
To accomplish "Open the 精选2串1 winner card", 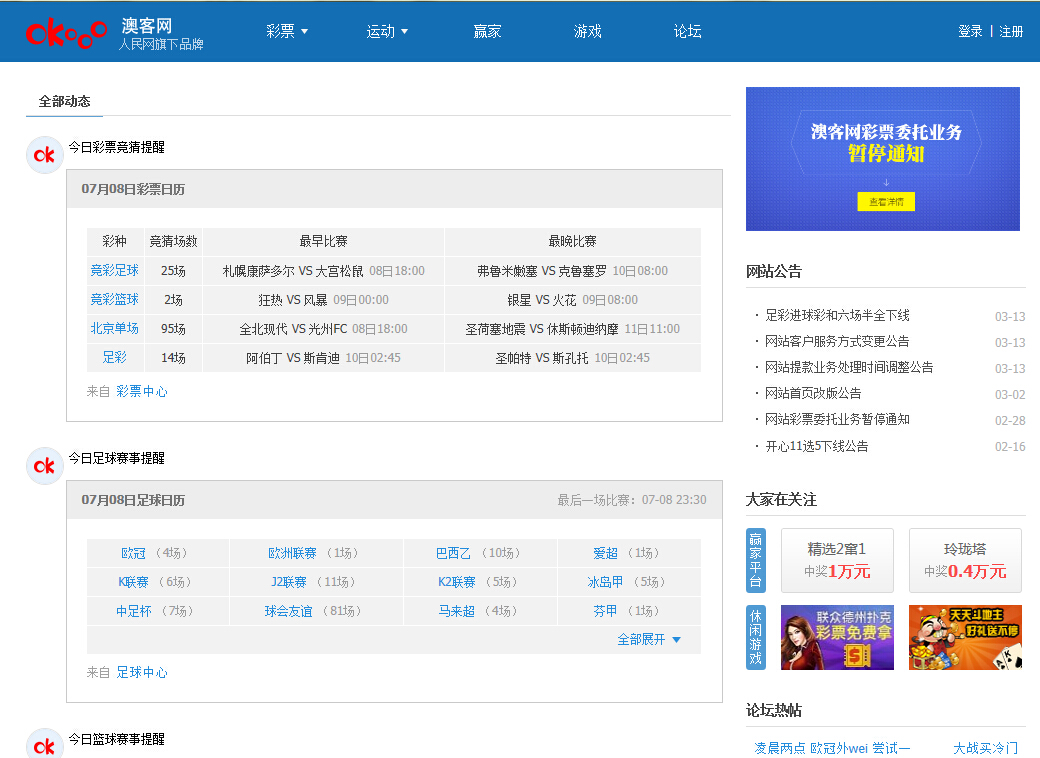I will pyautogui.click(x=837, y=560).
